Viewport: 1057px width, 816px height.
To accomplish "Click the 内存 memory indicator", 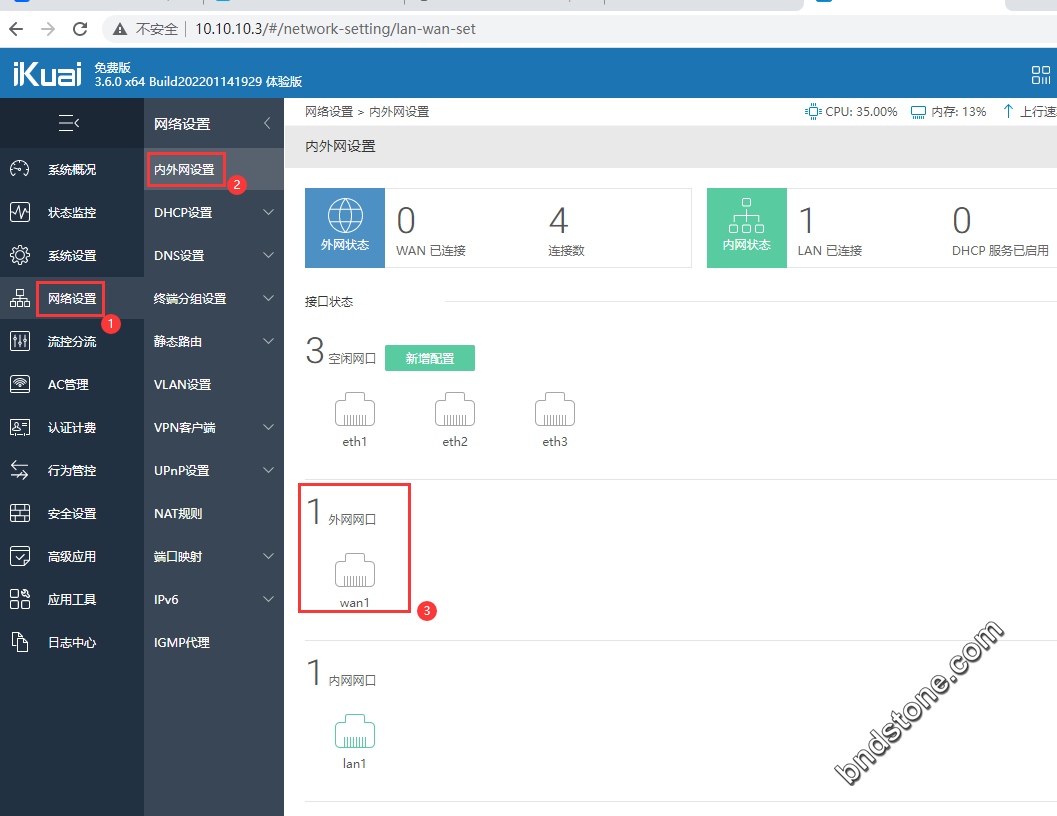I will click(x=948, y=111).
